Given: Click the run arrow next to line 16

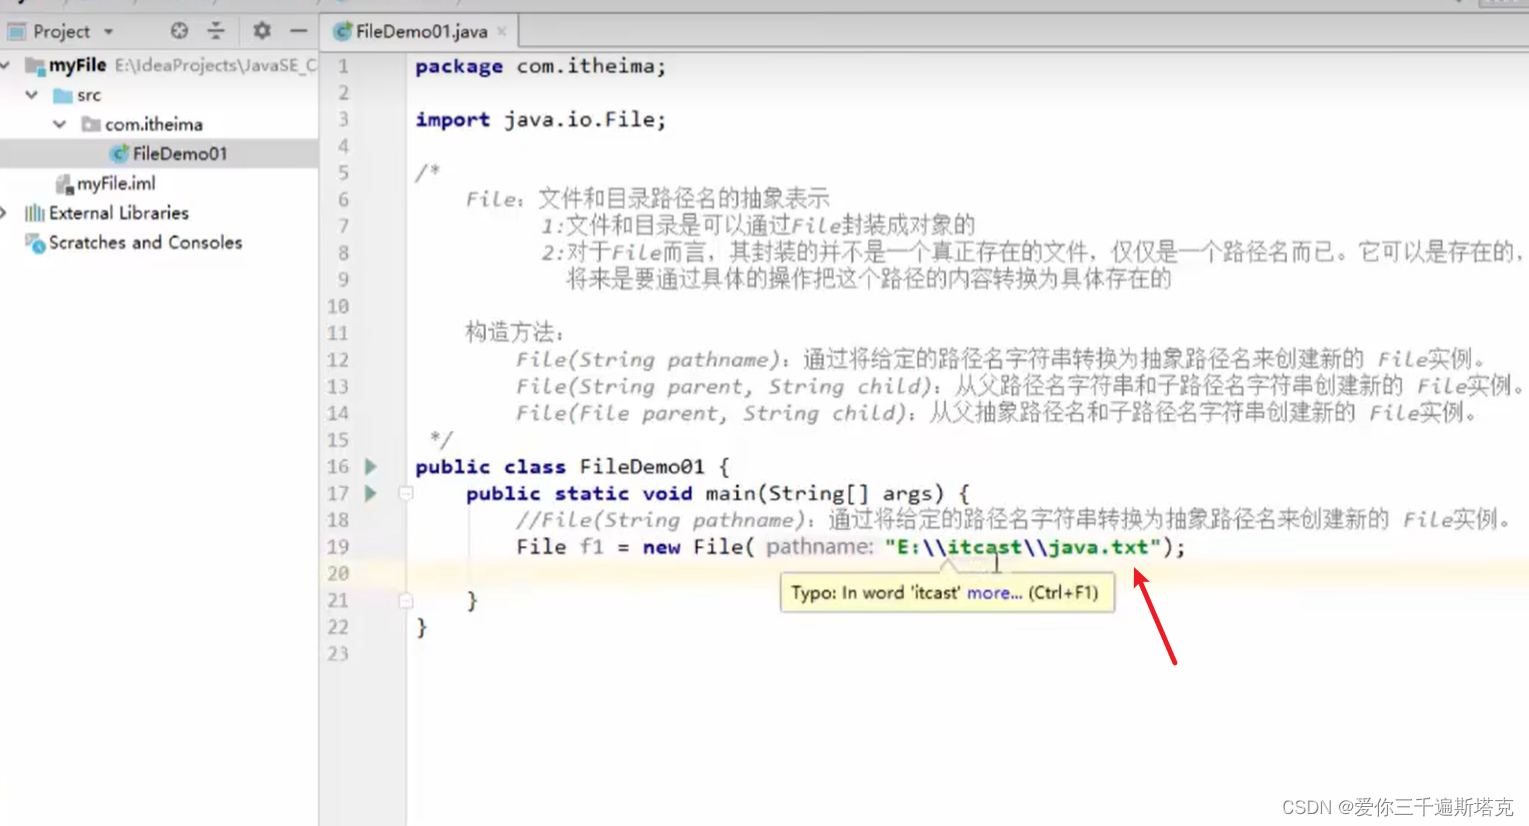Looking at the screenshot, I should point(370,466).
